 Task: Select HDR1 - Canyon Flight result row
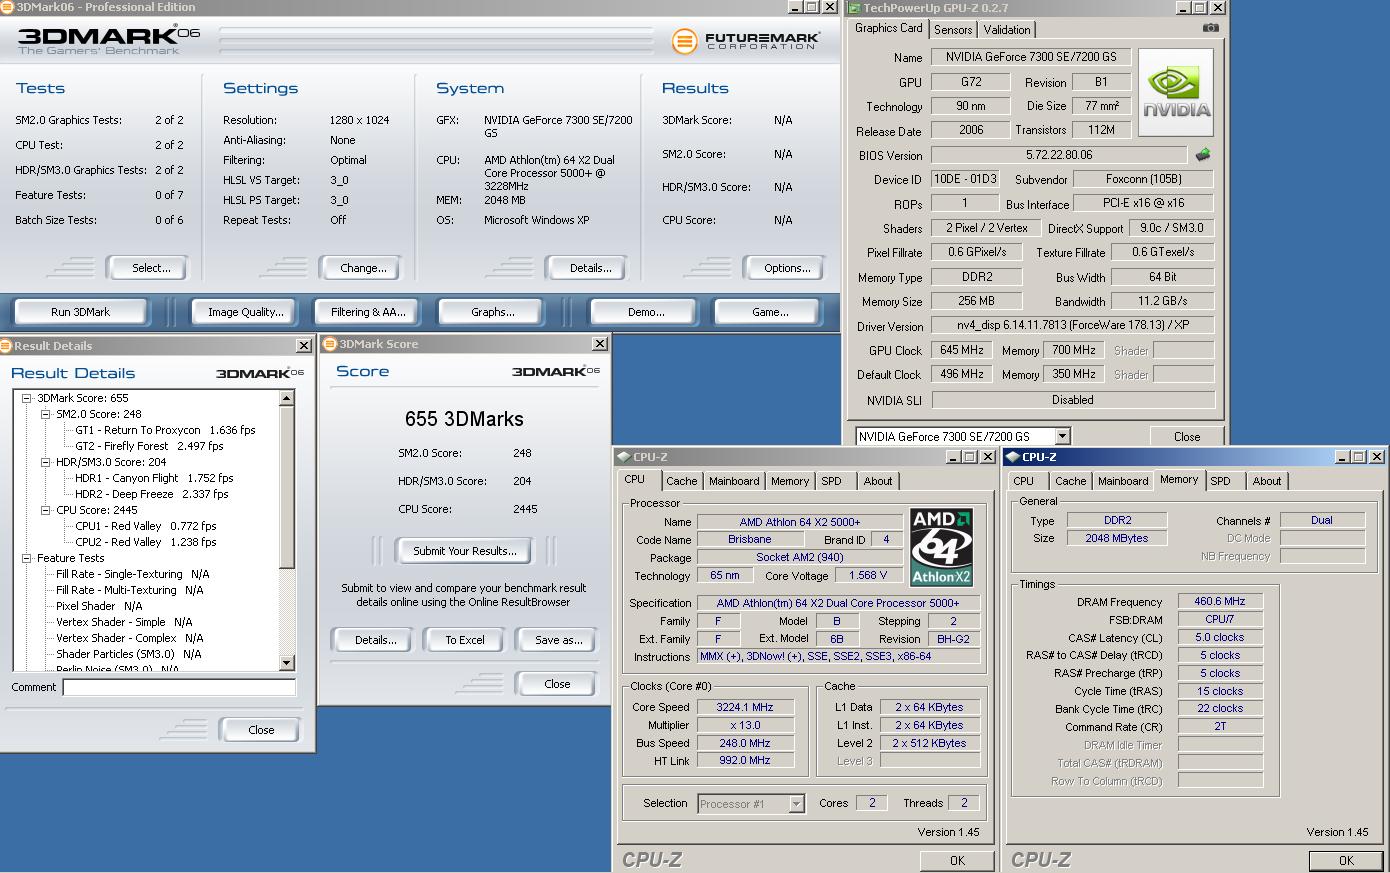[x=154, y=478]
